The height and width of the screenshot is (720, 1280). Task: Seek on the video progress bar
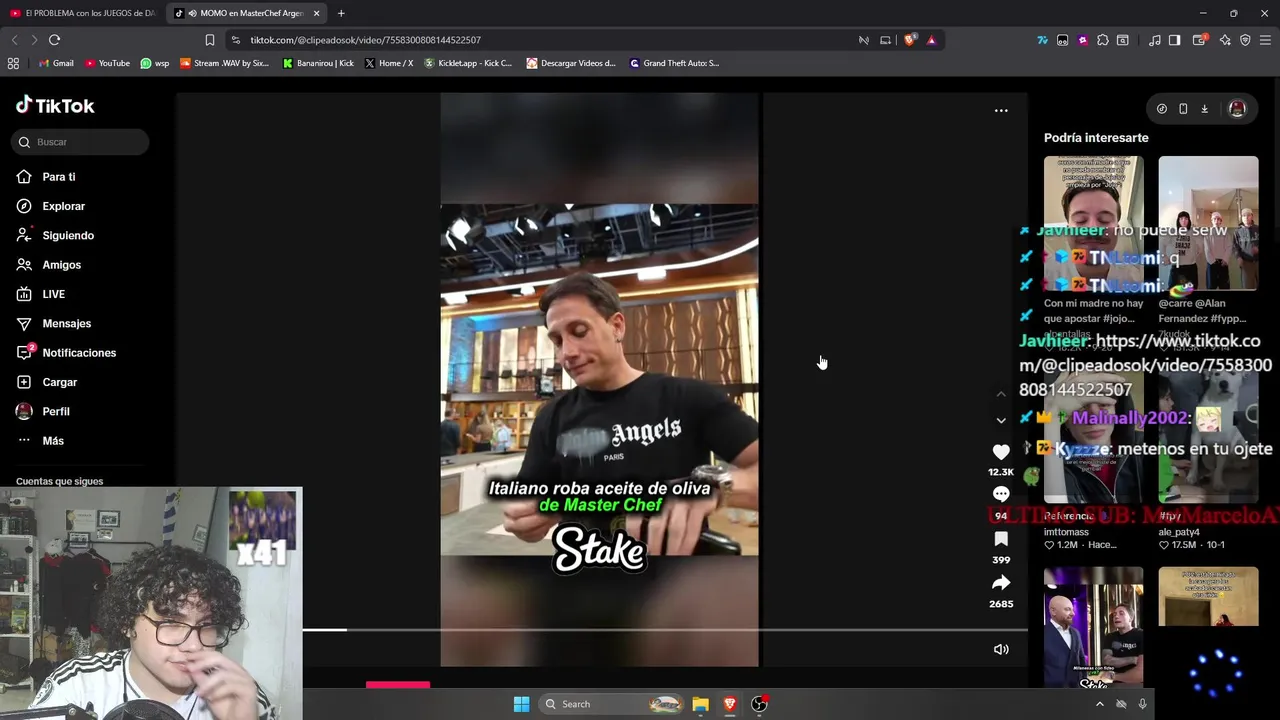[665, 630]
